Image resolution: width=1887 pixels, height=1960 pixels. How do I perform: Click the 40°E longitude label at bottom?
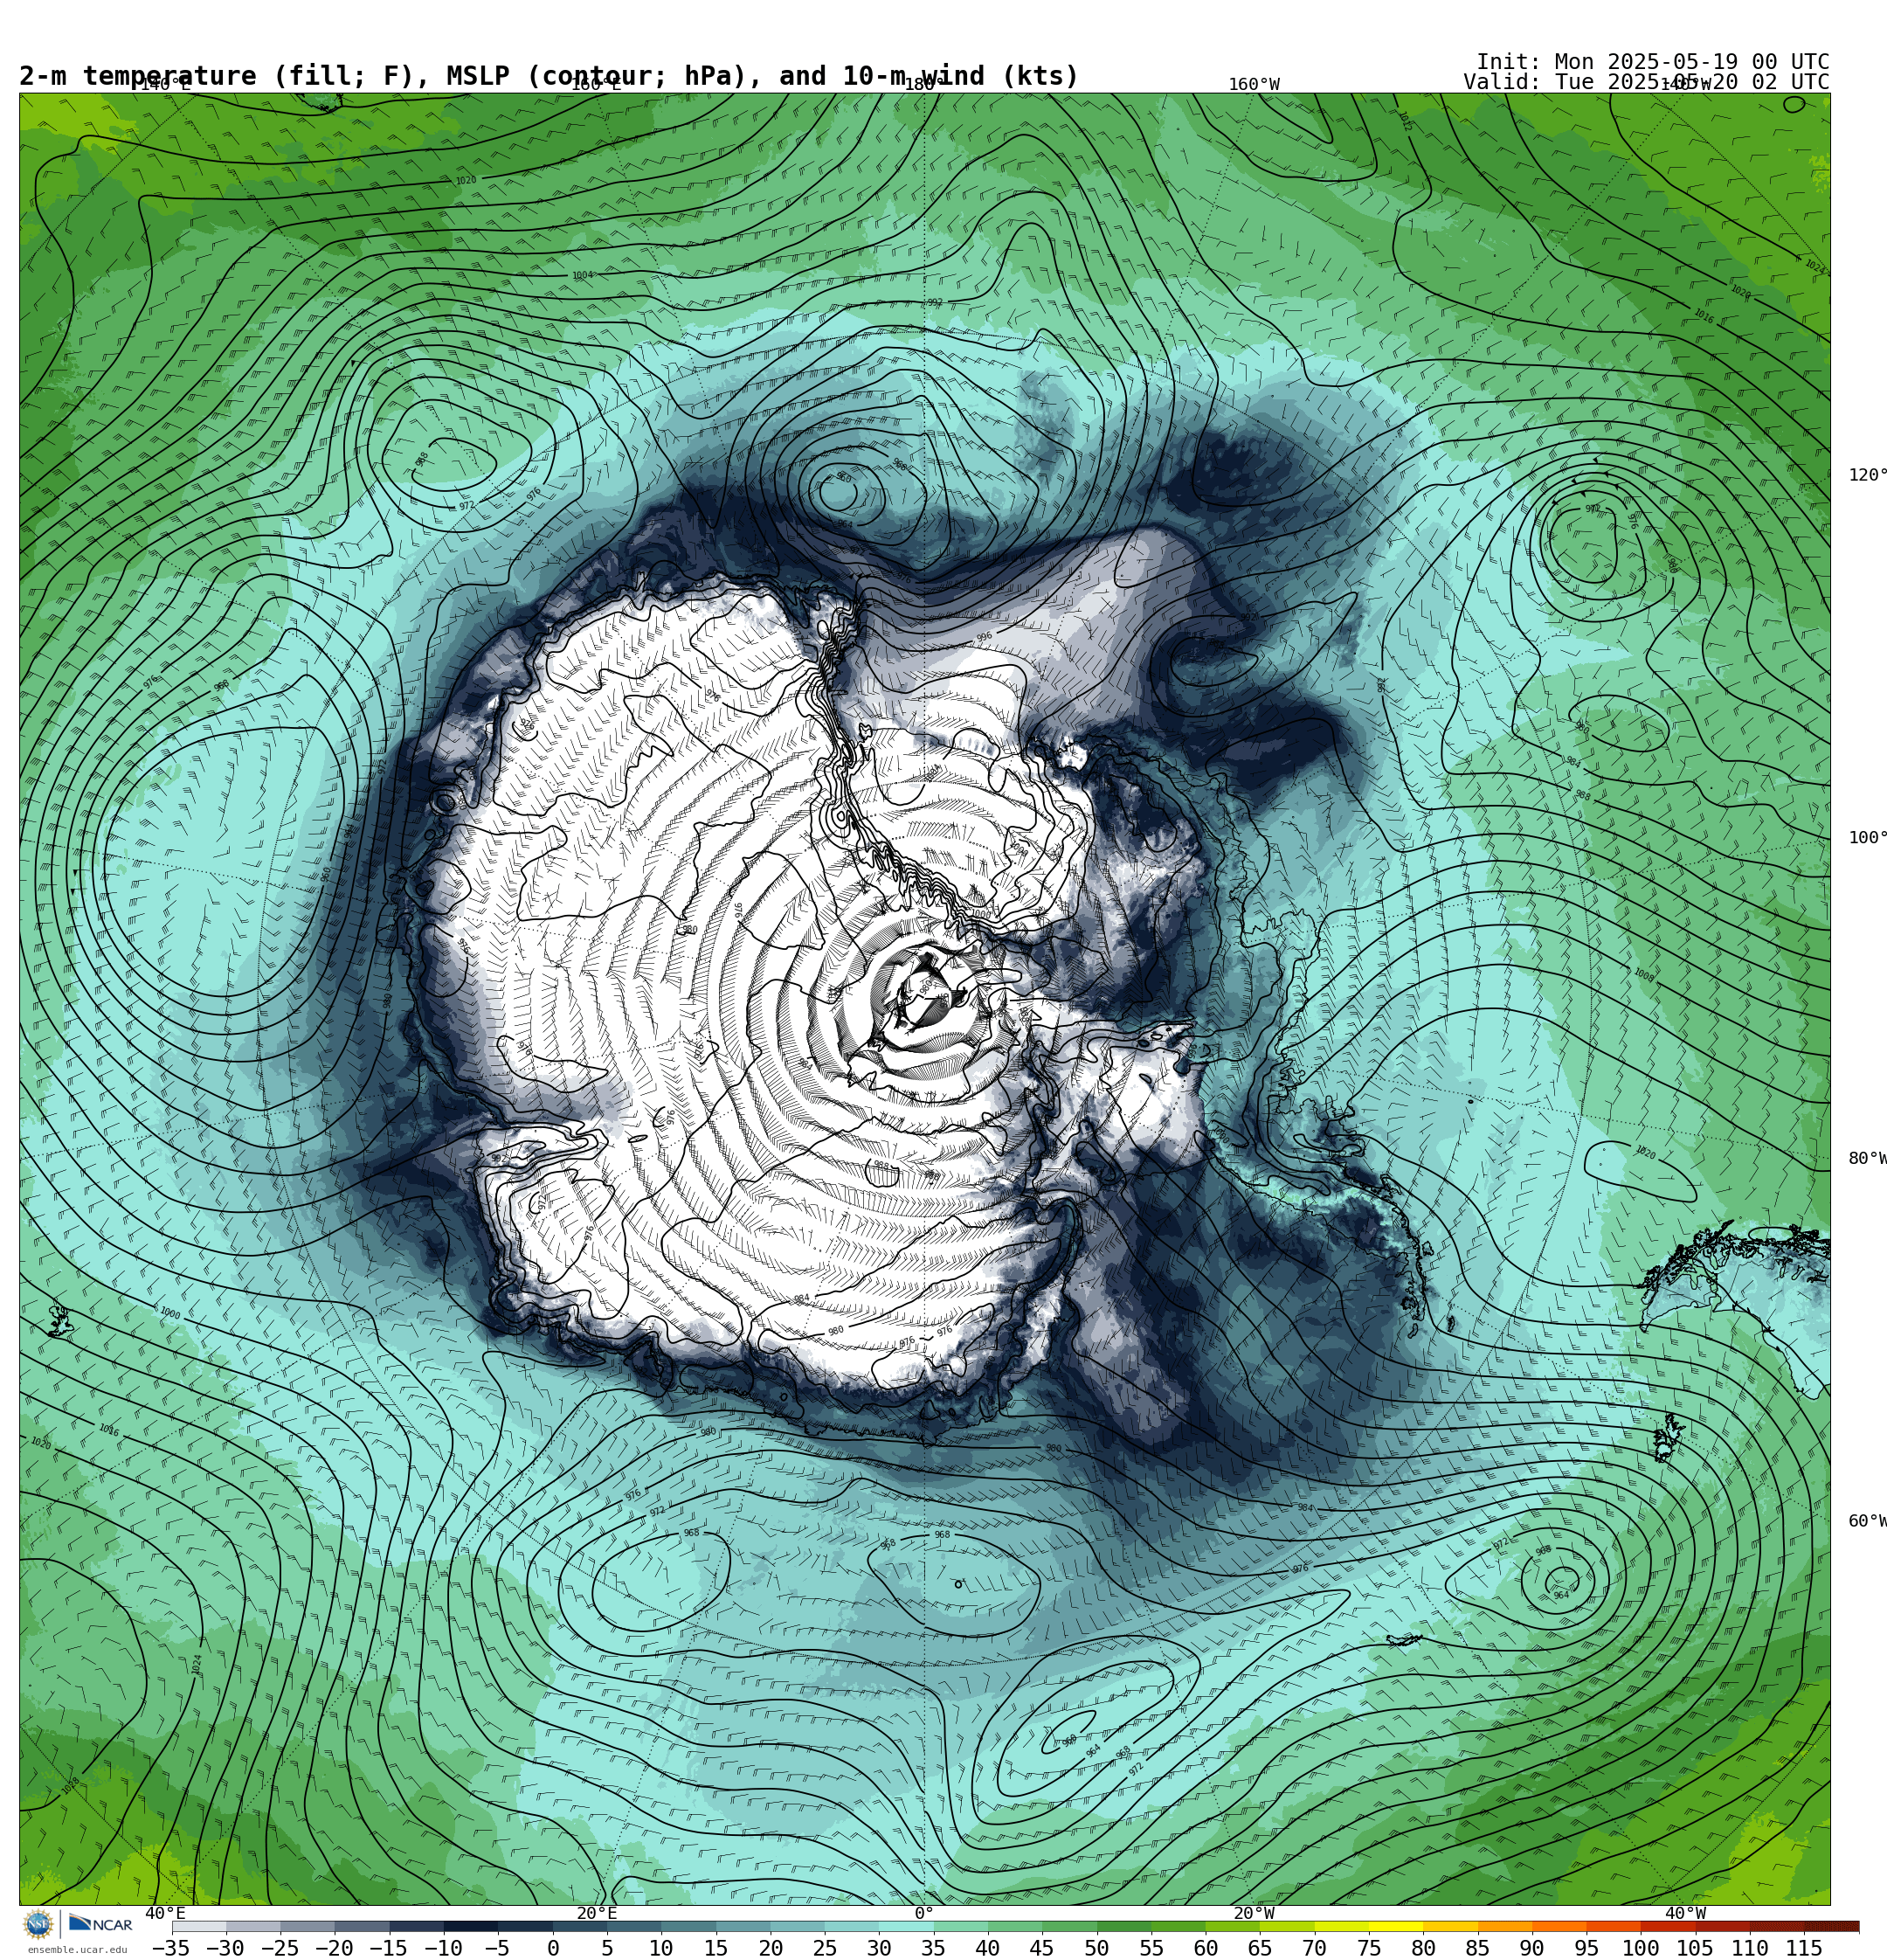(x=166, y=1912)
